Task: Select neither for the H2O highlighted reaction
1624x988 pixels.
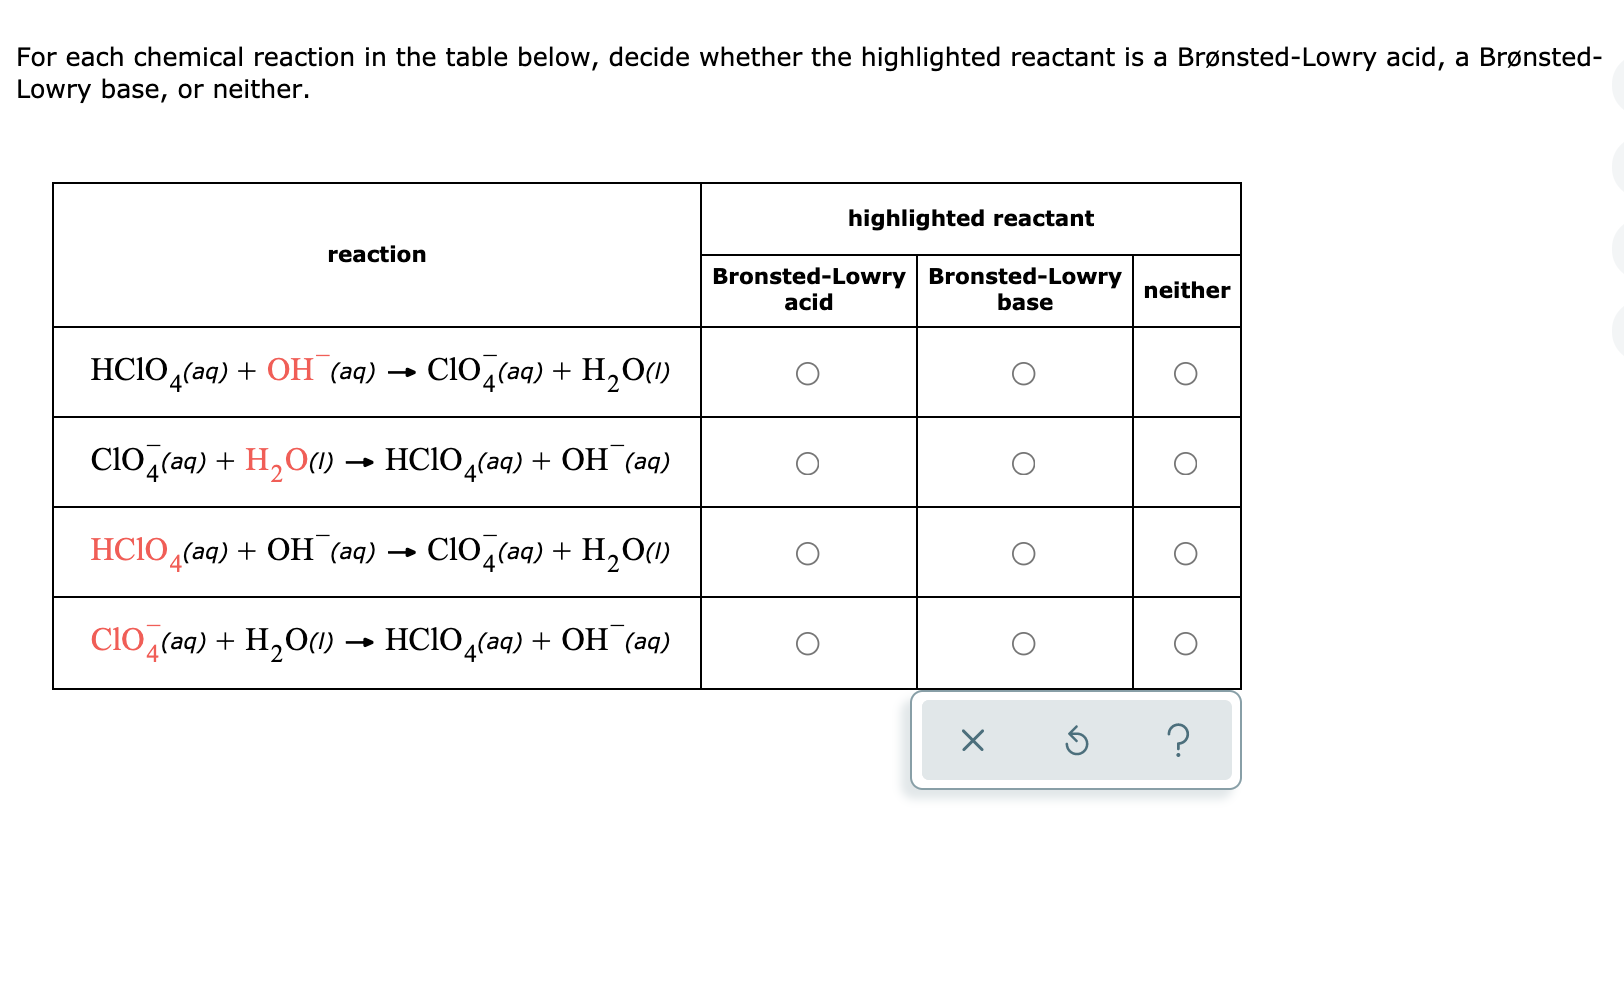Action: pos(1186,463)
